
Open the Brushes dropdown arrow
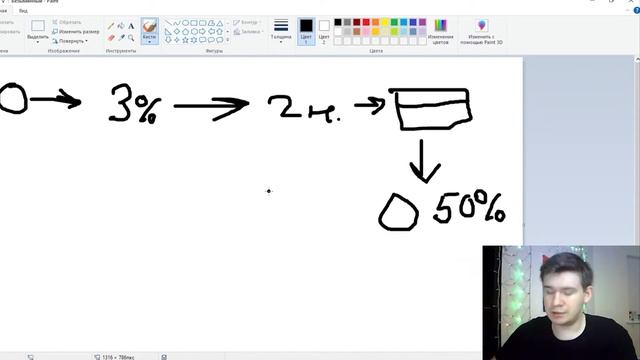click(x=150, y=42)
